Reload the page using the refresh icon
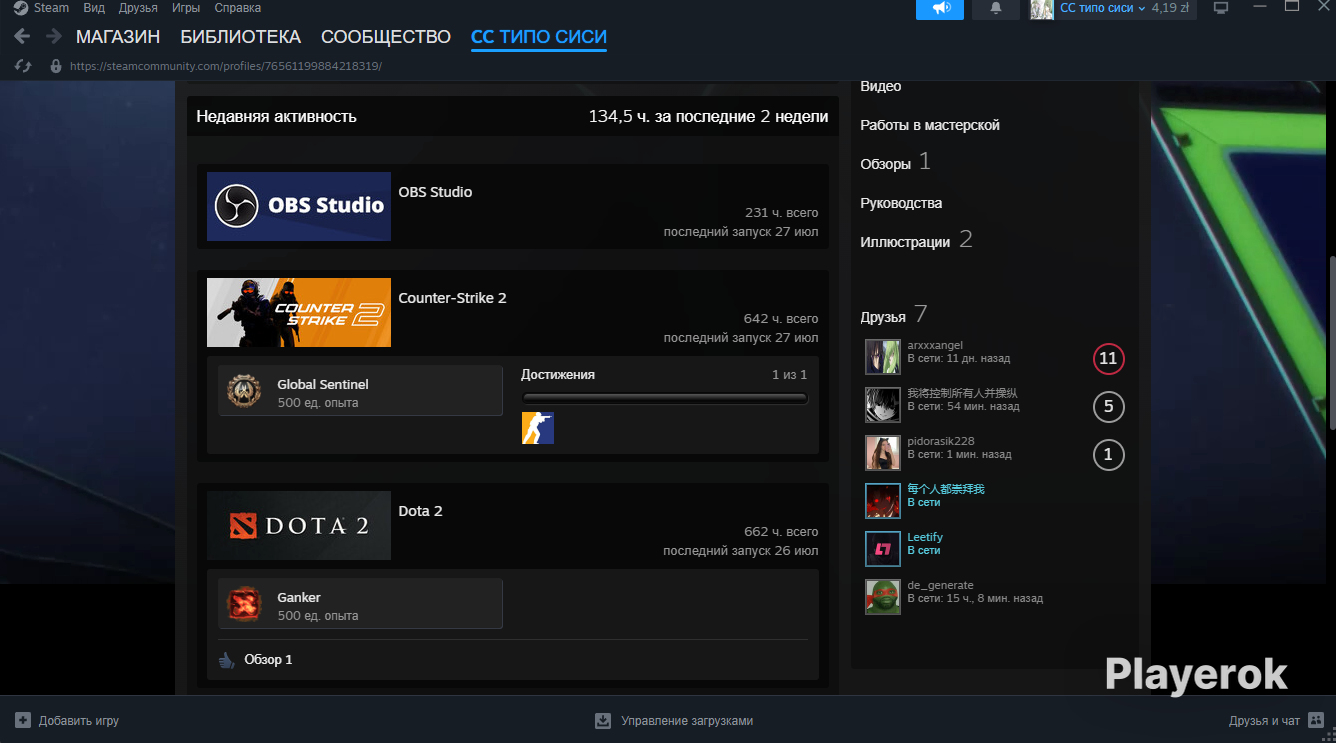 coord(23,66)
